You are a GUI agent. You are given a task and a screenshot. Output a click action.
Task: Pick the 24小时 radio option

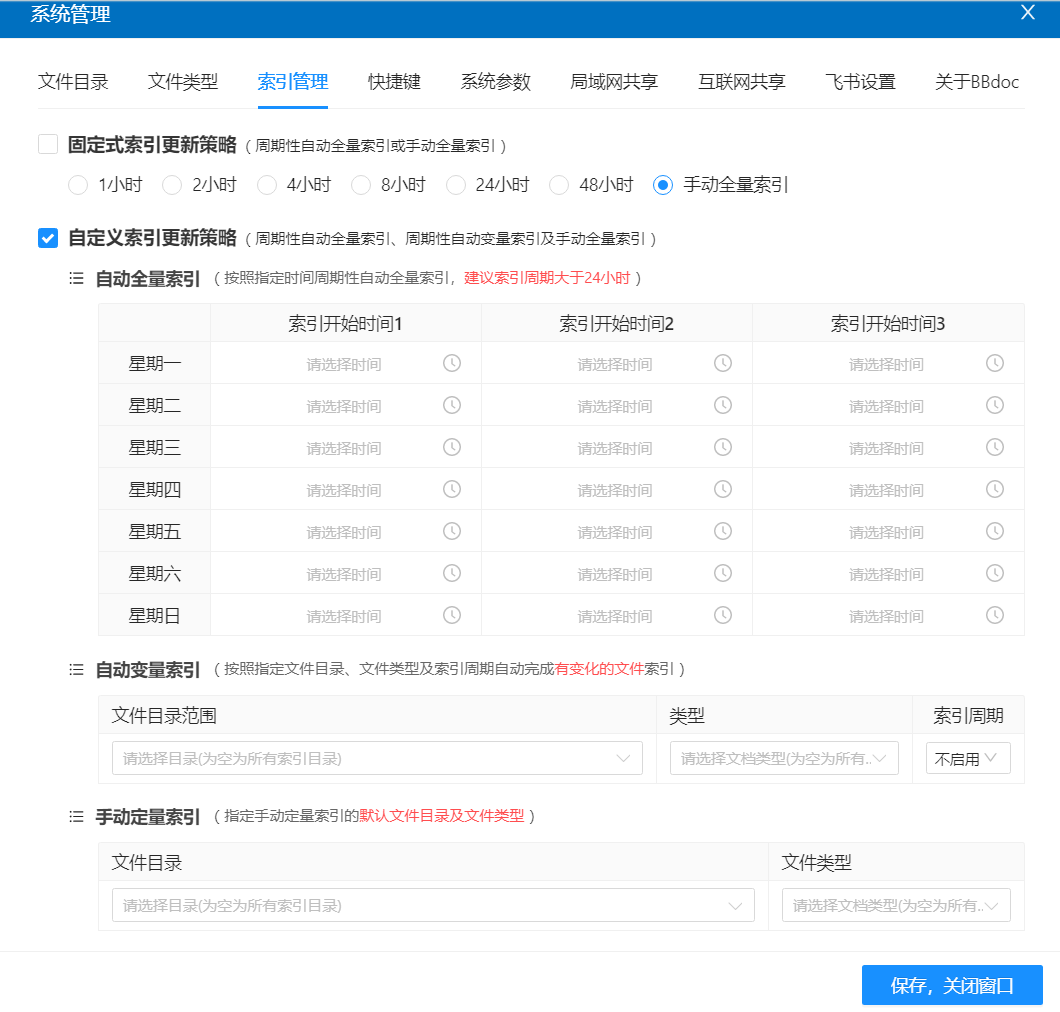tap(456, 185)
